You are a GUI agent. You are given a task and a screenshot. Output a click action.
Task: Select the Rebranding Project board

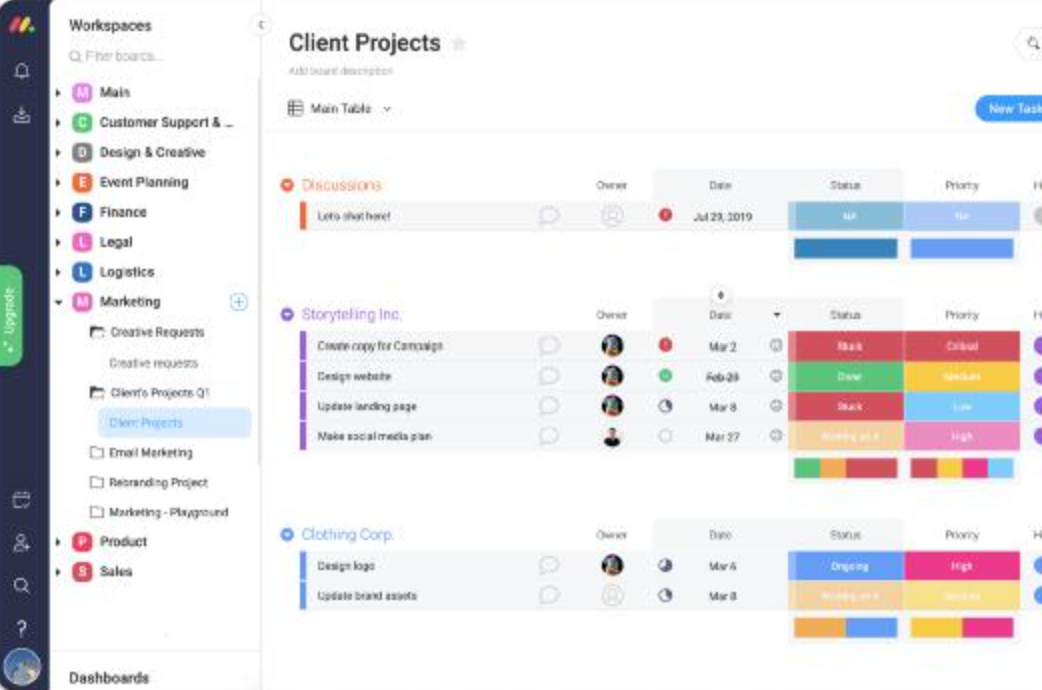tap(157, 482)
